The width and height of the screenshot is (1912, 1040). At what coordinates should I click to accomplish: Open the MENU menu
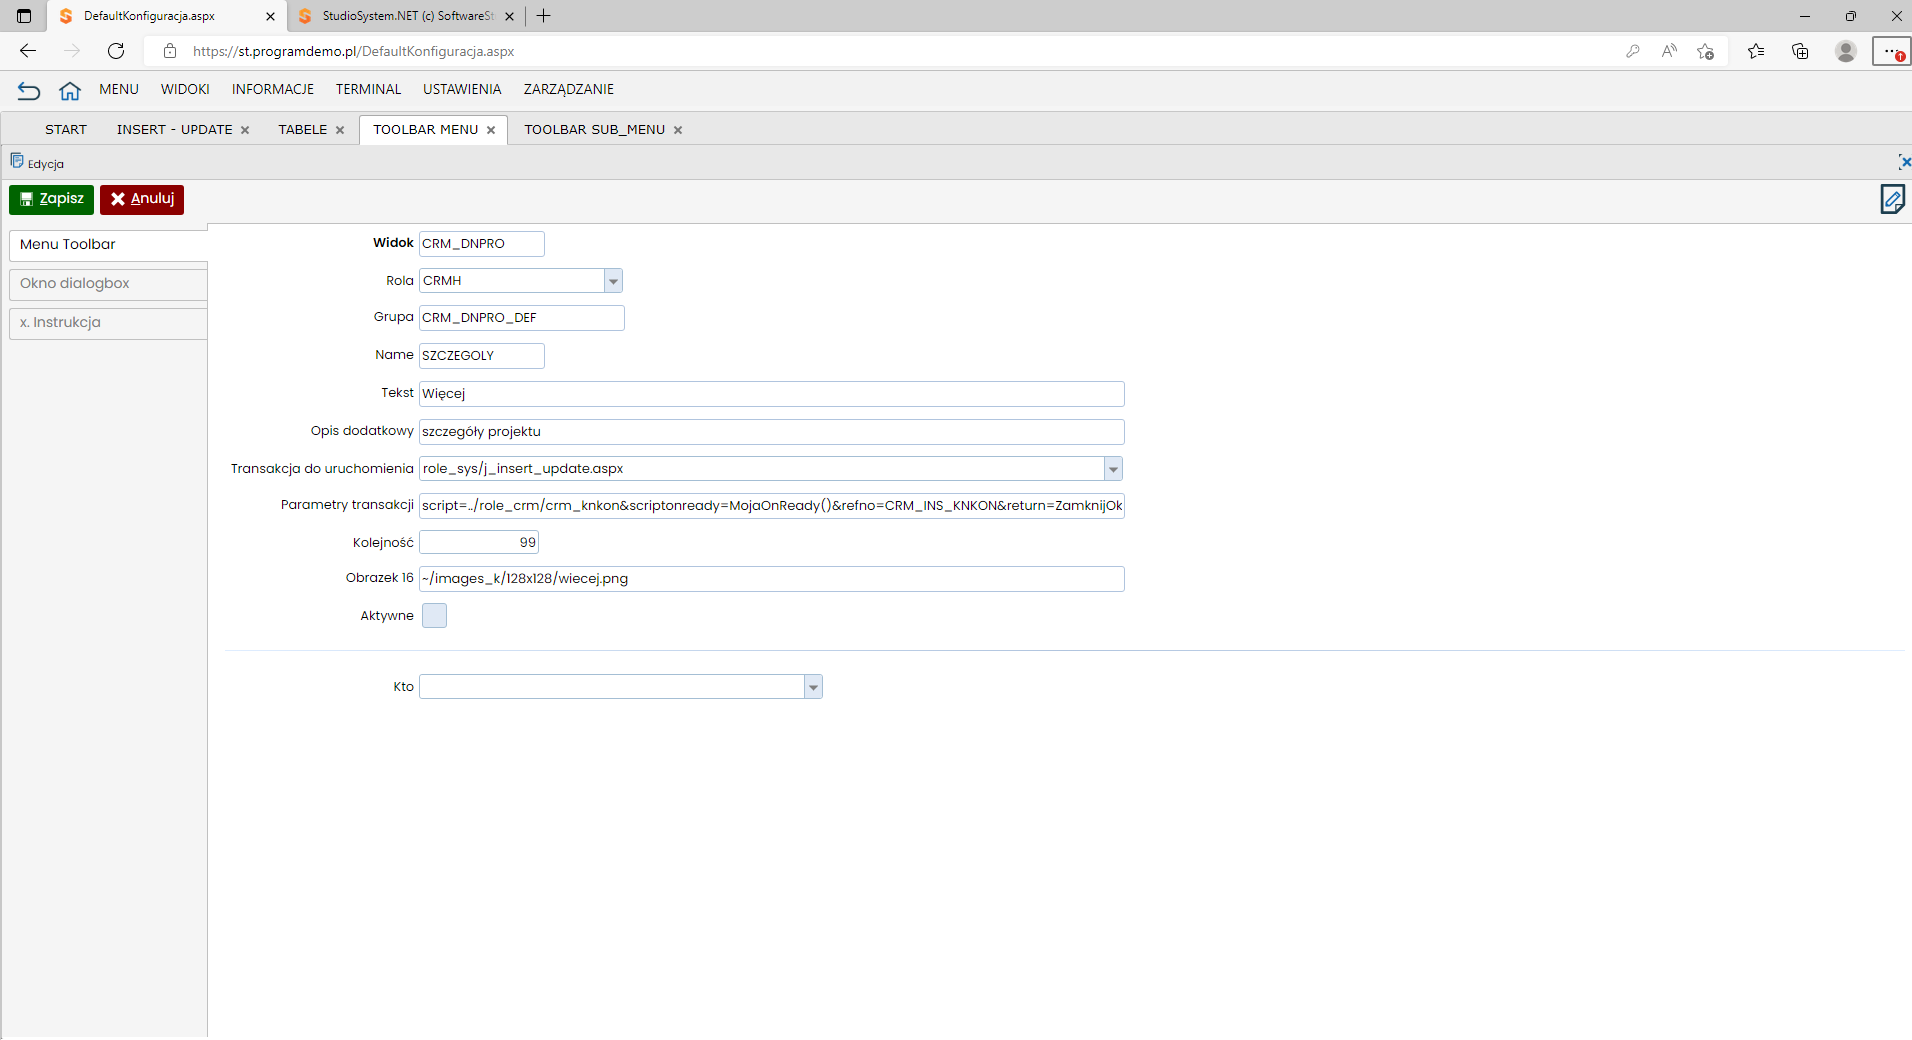coord(119,89)
